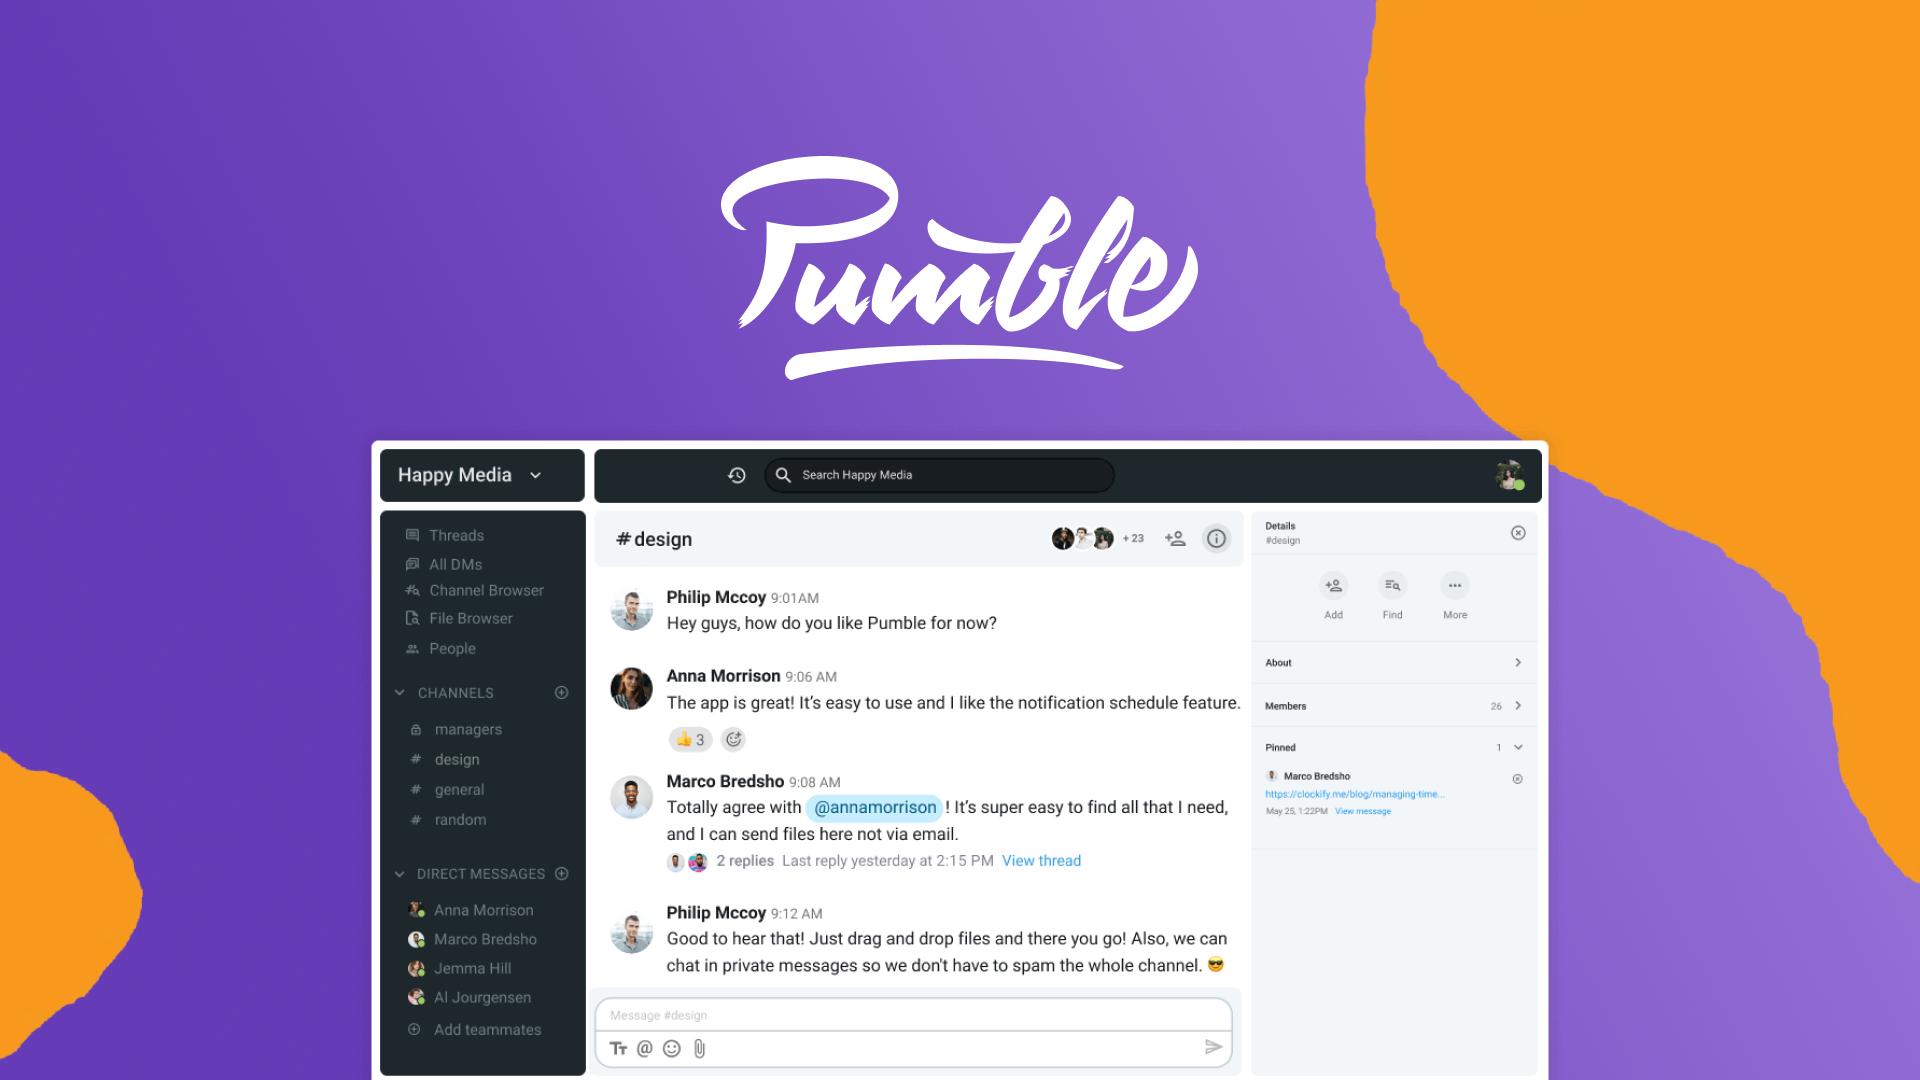Click View thread on Marco's message
Screen dimensions: 1920x1080
1040,861
